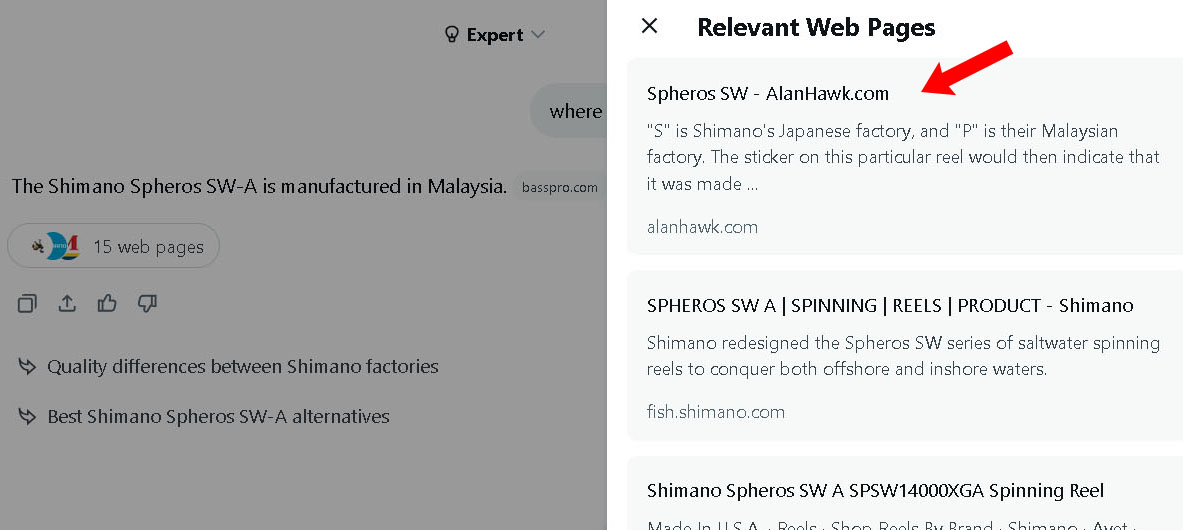Screen dimensions: 1183x530
Task: Expand the Expert mode dropdown chevron
Action: pyautogui.click(x=538, y=35)
